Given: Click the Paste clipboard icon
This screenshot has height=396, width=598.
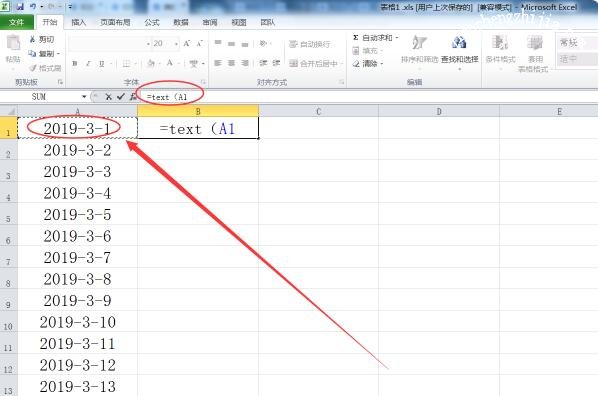Looking at the screenshot, I should pos(13,43).
